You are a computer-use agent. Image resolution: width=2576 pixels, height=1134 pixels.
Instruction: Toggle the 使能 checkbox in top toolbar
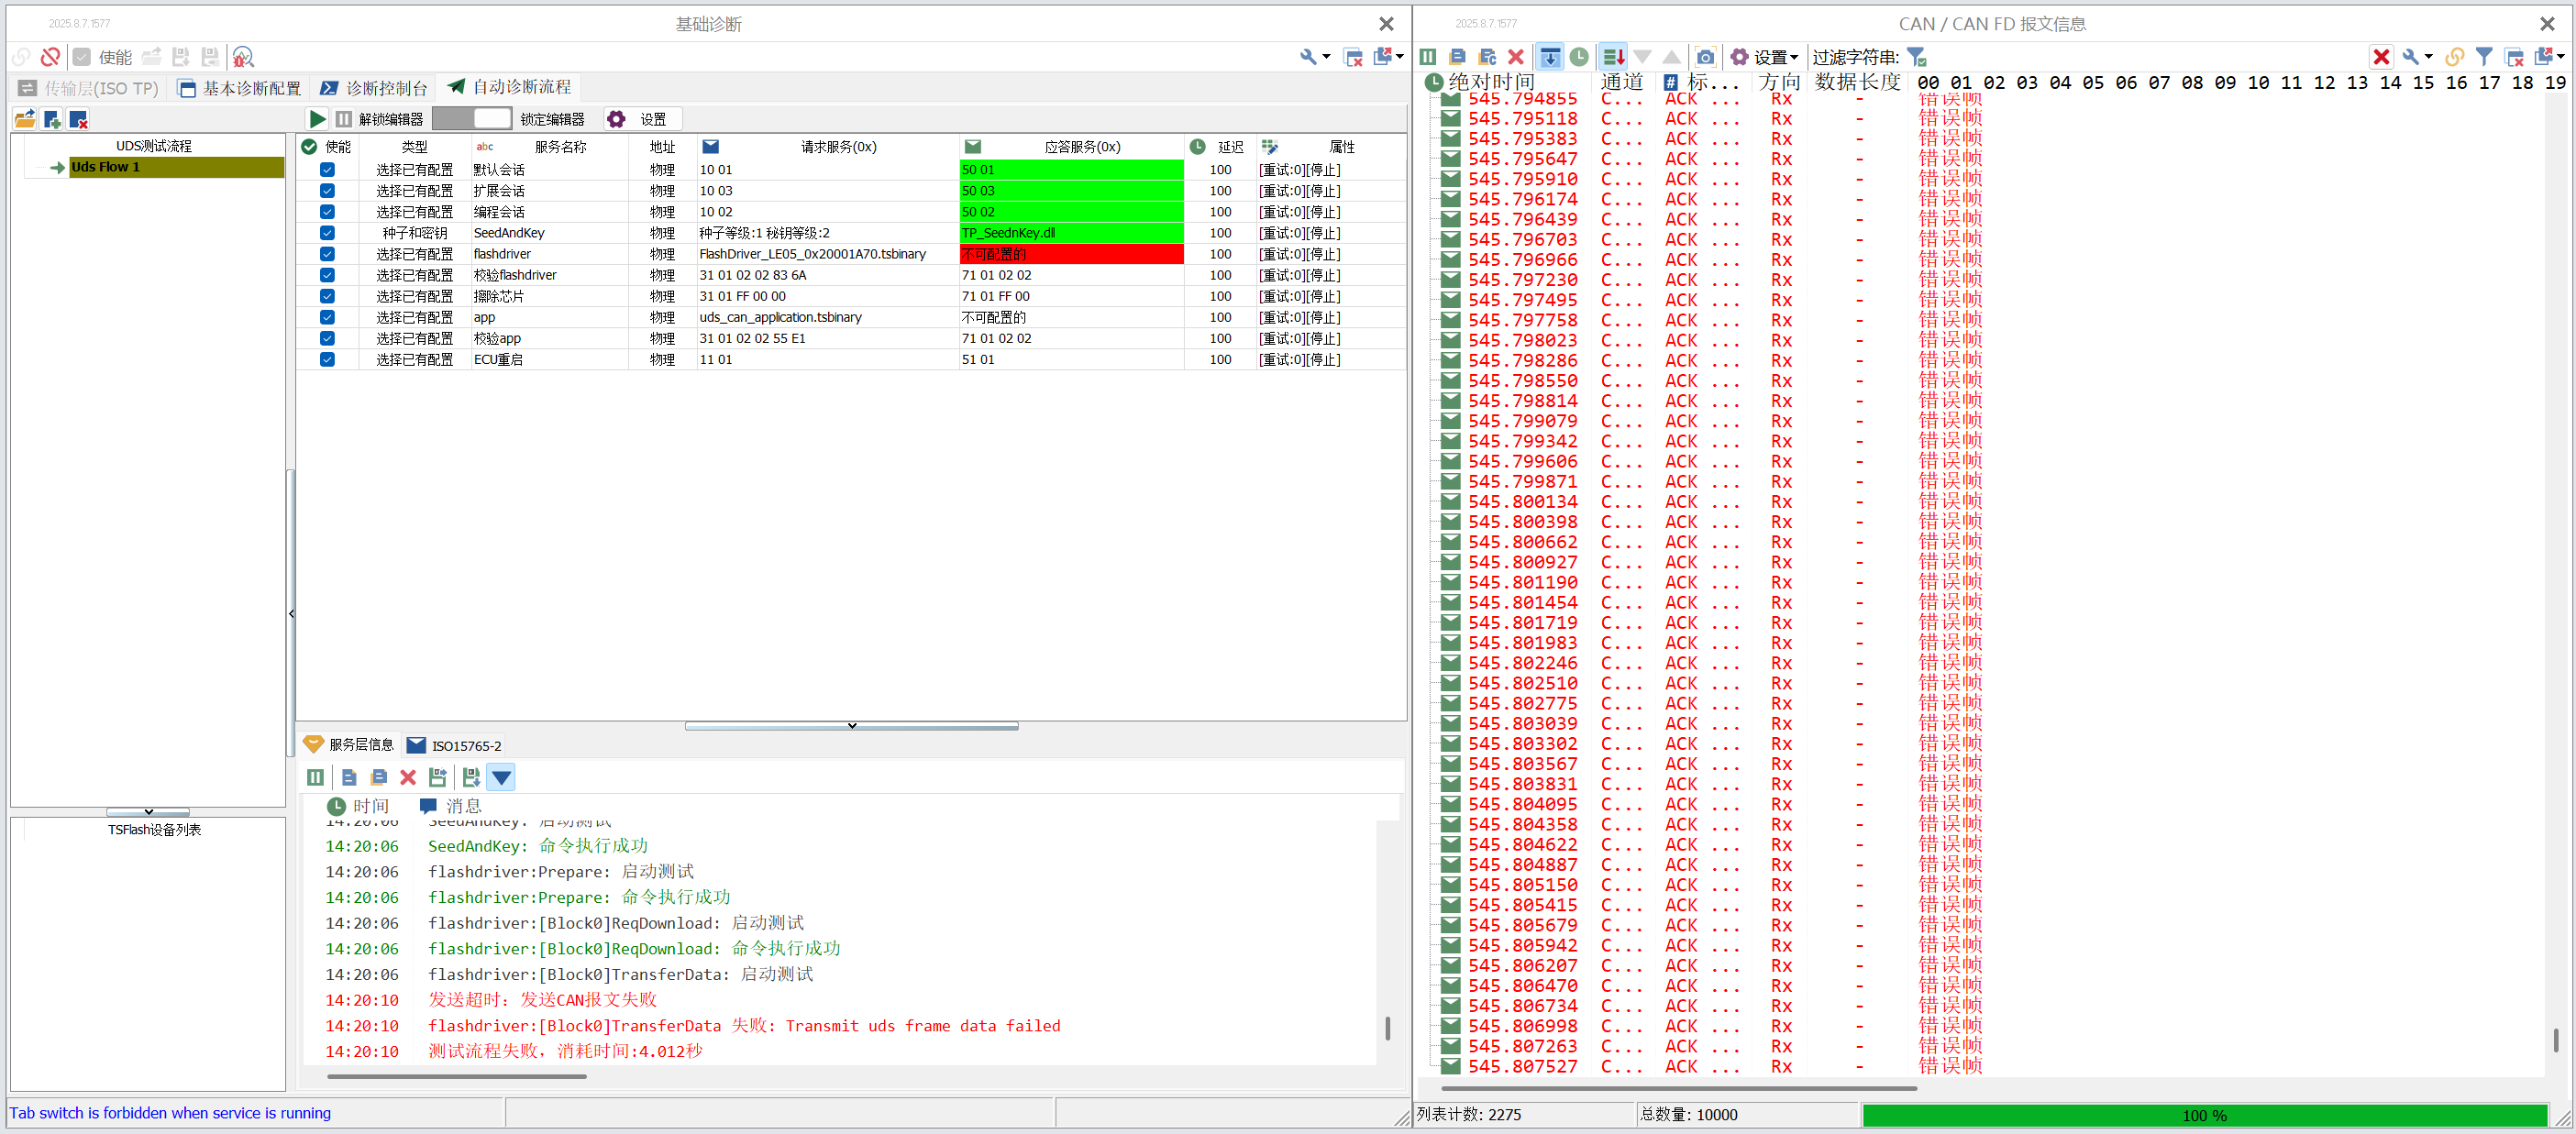82,57
